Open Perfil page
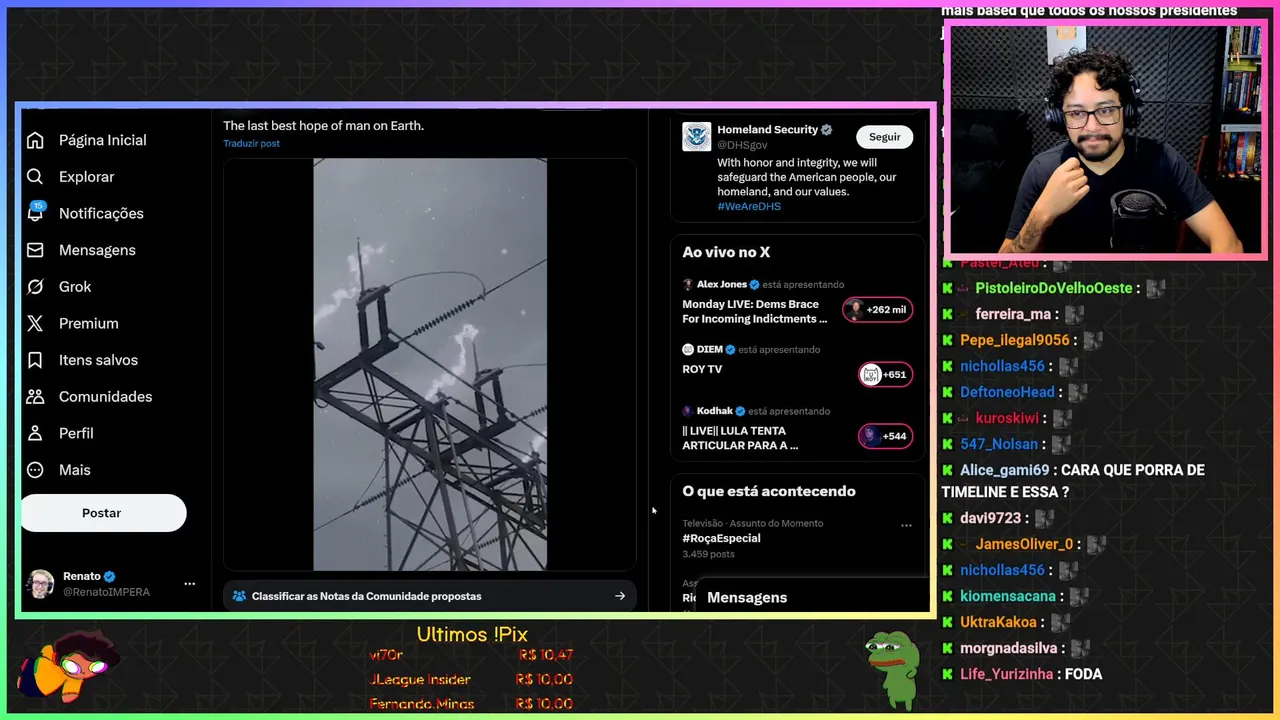This screenshot has width=1280, height=720. pyautogui.click(x=76, y=433)
